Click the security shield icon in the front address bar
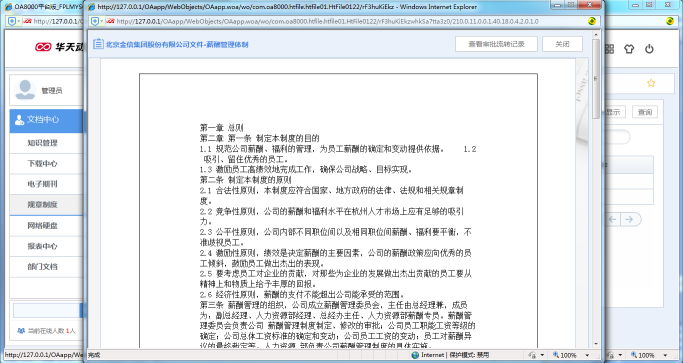Image resolution: width=683 pixels, height=363 pixels. 95,21
